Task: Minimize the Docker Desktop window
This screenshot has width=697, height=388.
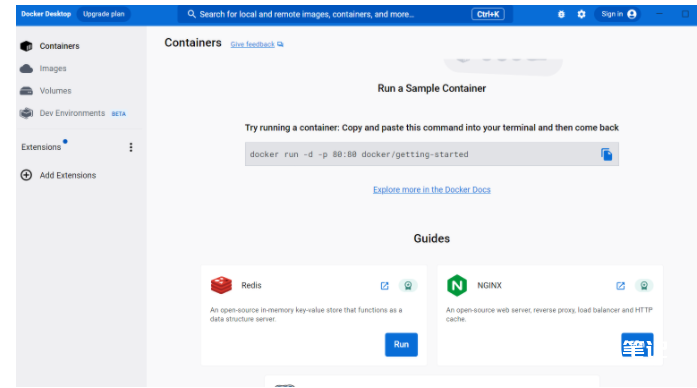Action: (x=659, y=14)
